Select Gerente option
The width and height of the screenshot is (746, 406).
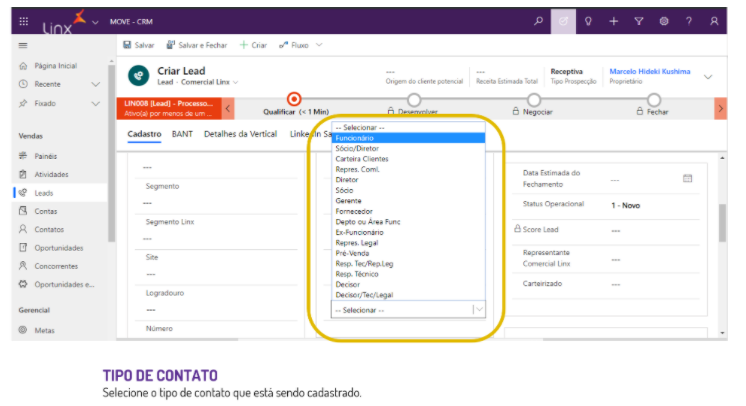pos(408,201)
